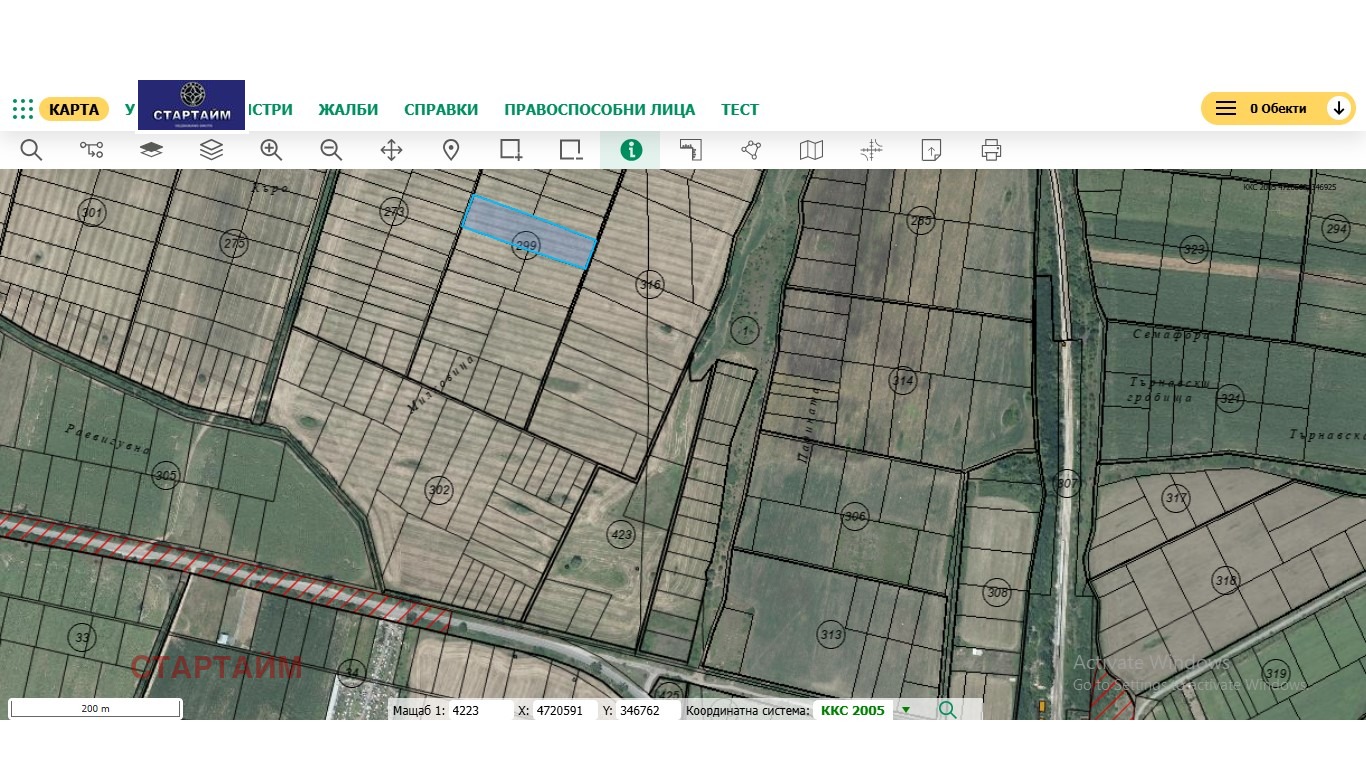Expand the 0 Обекти panel arrow

pyautogui.click(x=1338, y=108)
